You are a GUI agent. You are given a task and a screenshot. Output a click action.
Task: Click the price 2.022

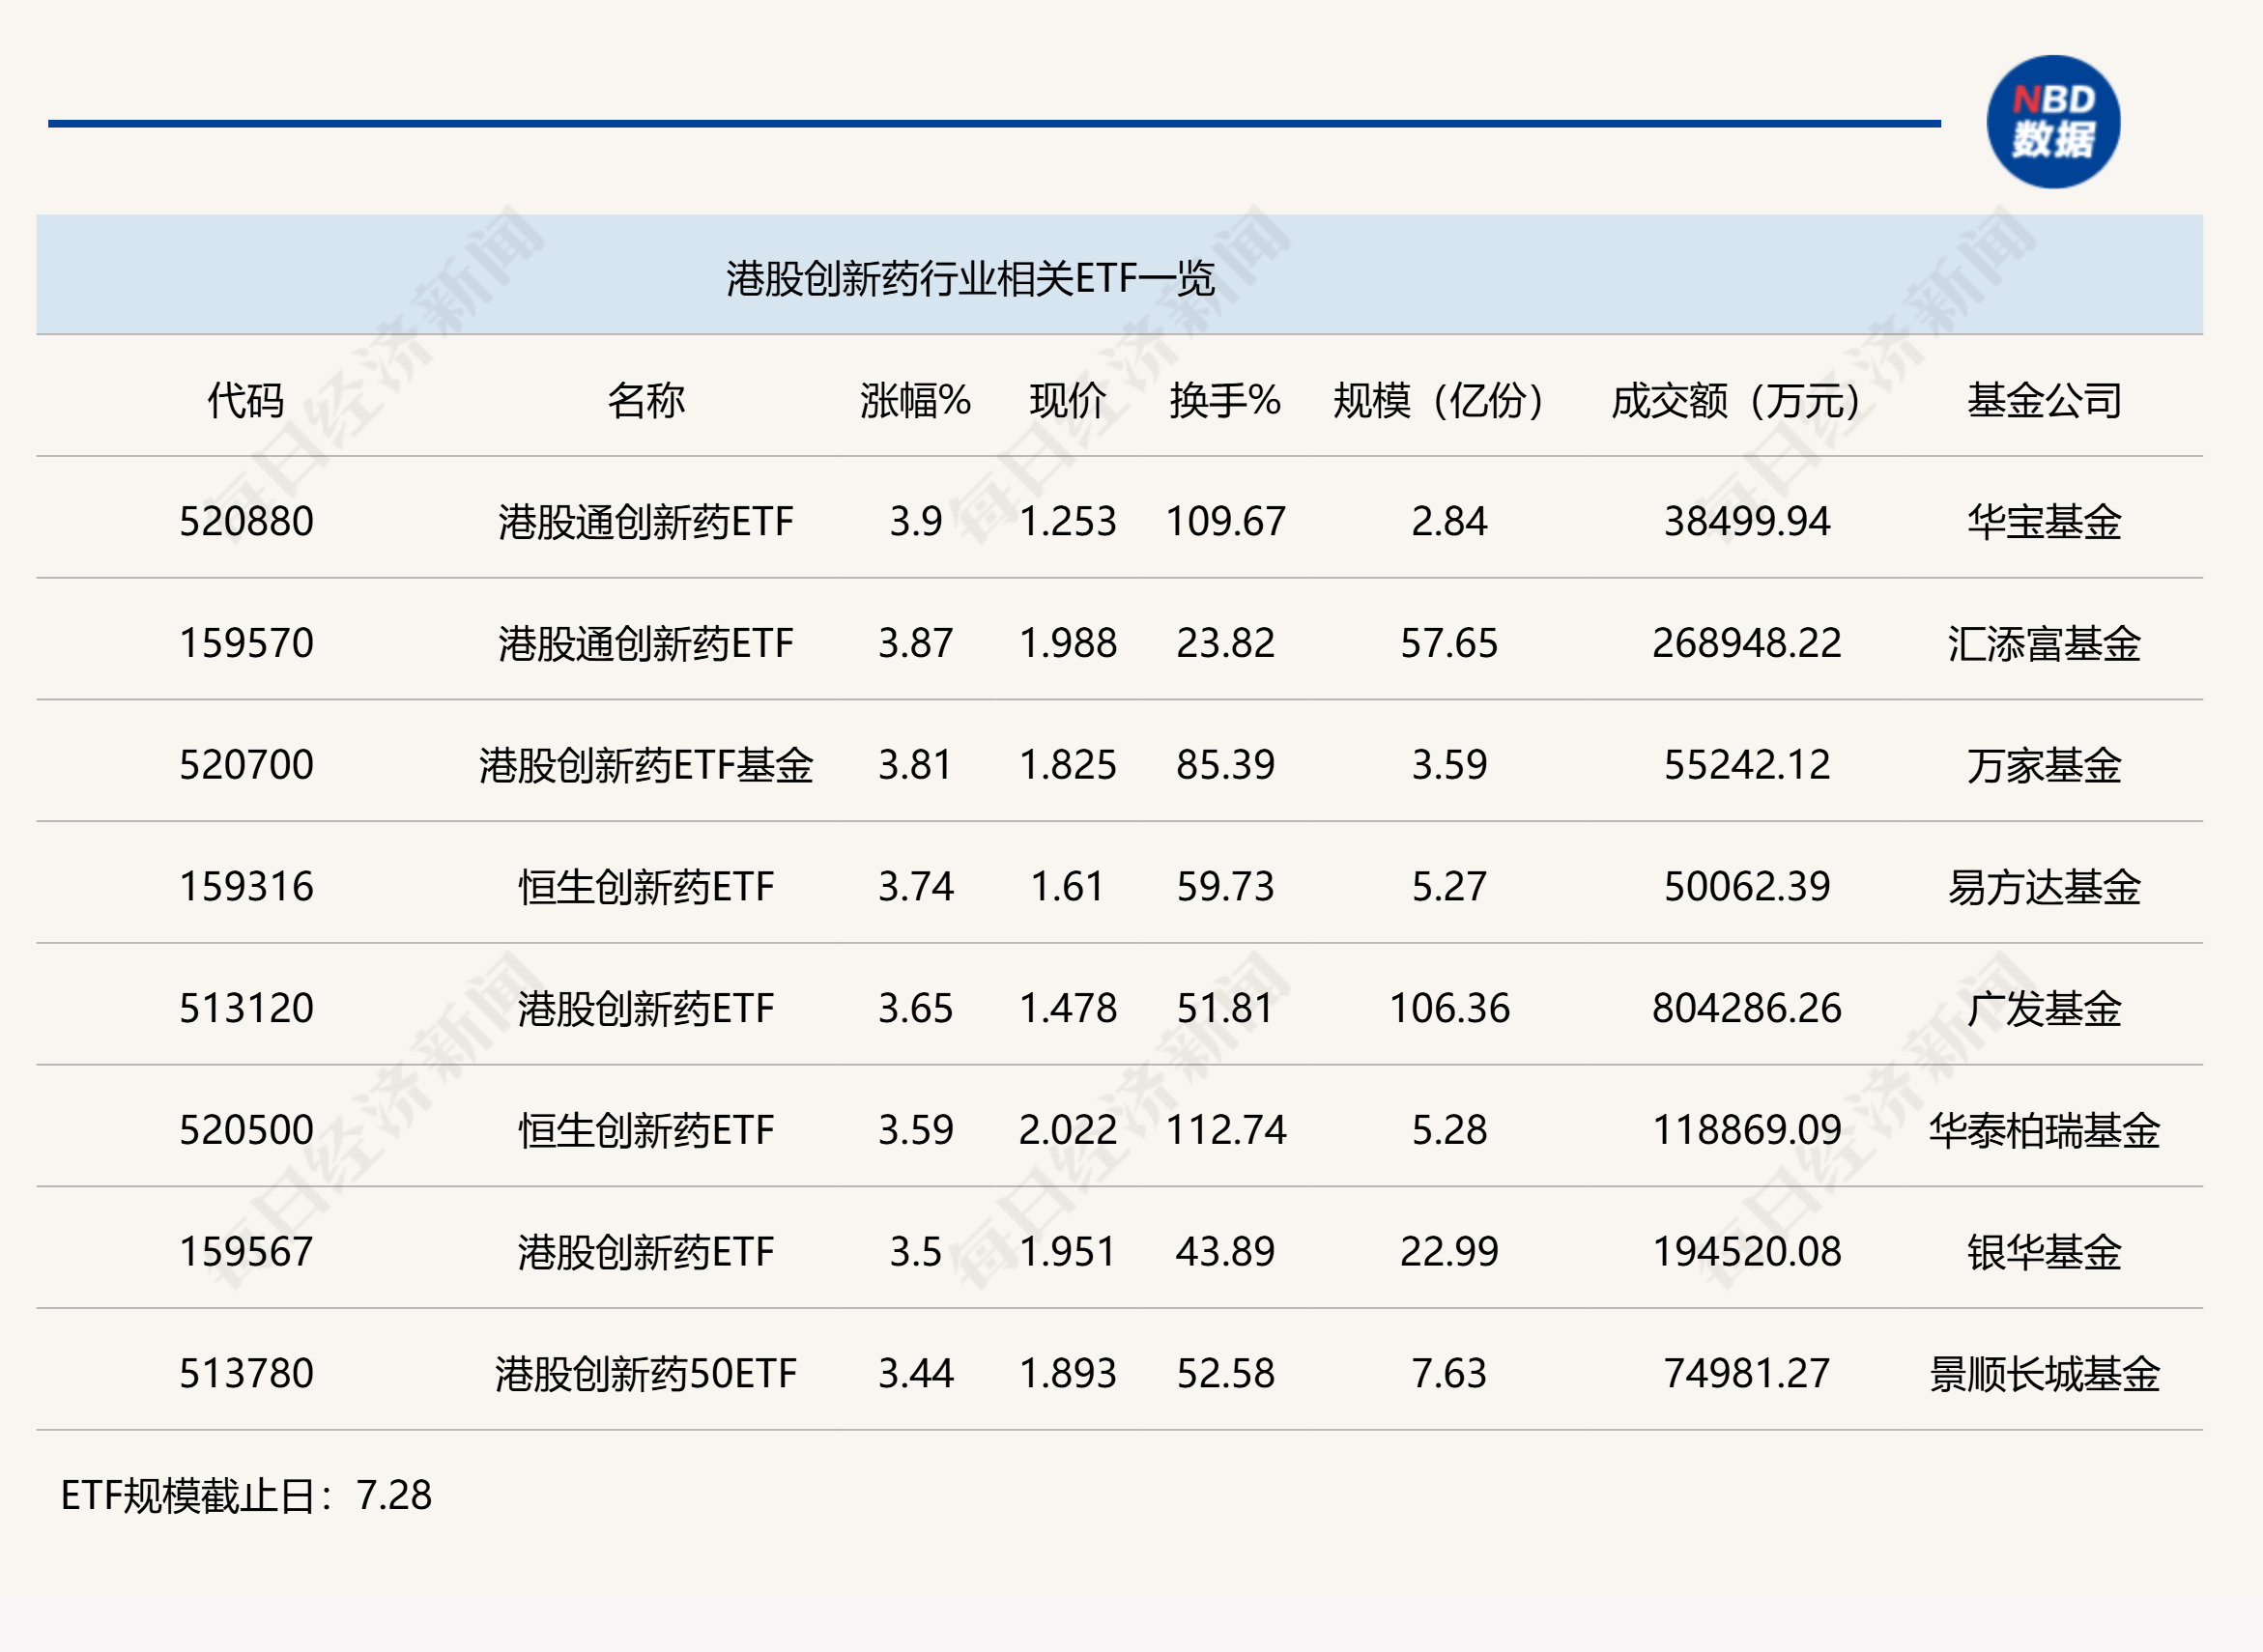click(x=1068, y=1130)
